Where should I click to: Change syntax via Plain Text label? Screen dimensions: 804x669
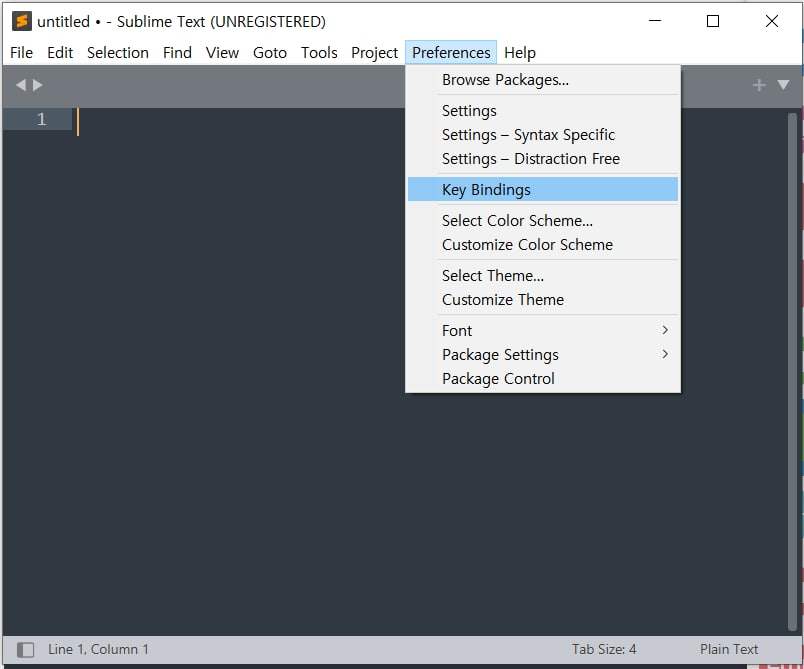(x=729, y=650)
